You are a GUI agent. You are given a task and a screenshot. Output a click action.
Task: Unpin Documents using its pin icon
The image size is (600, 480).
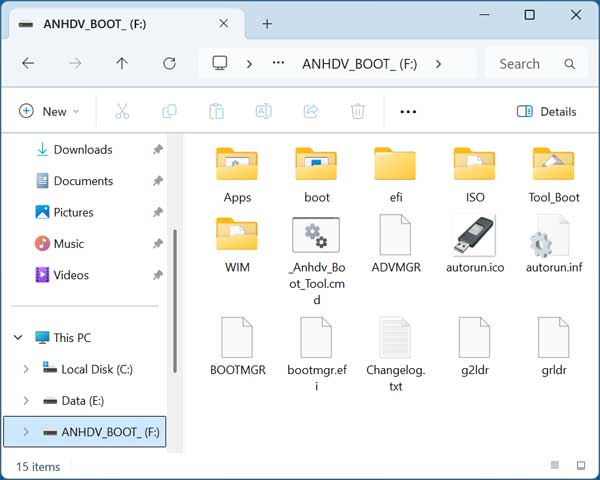tap(158, 180)
